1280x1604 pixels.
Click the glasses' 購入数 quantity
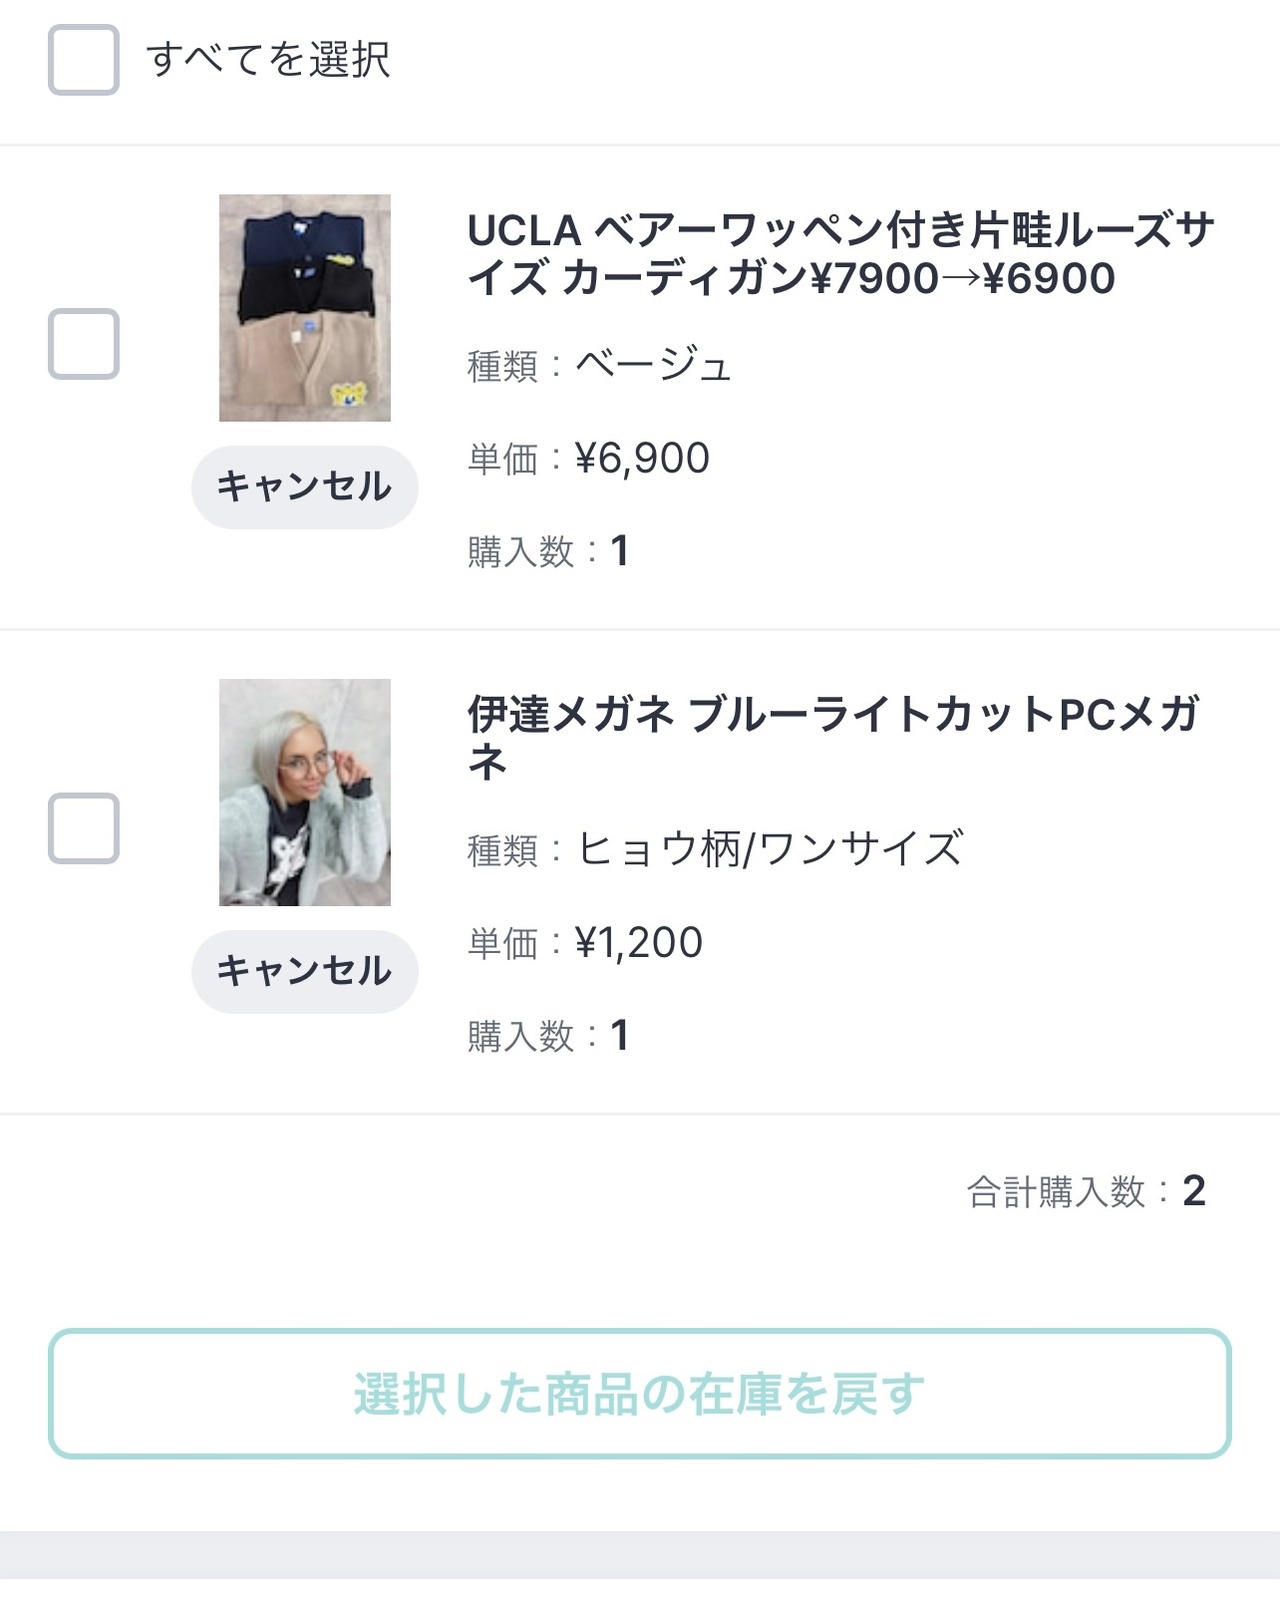pos(619,1036)
